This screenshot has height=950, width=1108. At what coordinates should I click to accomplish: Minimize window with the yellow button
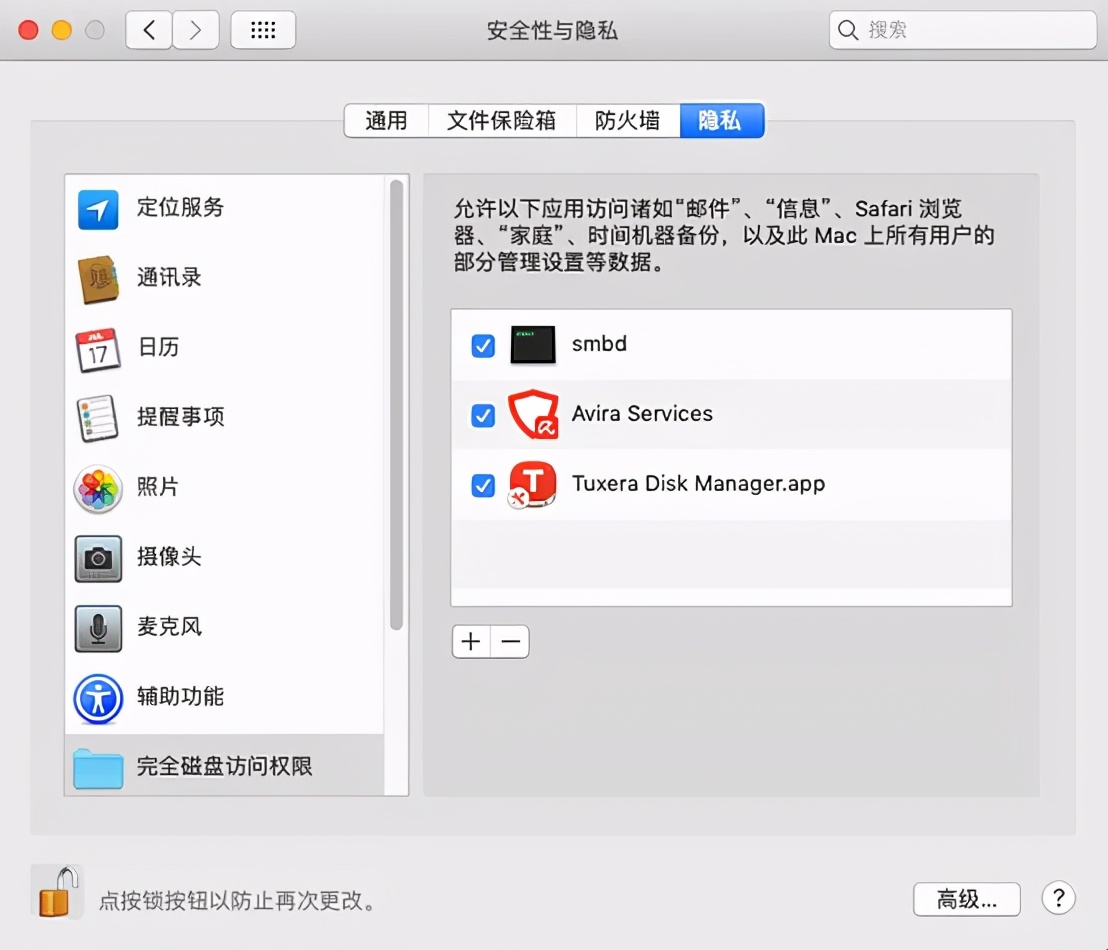(x=62, y=30)
